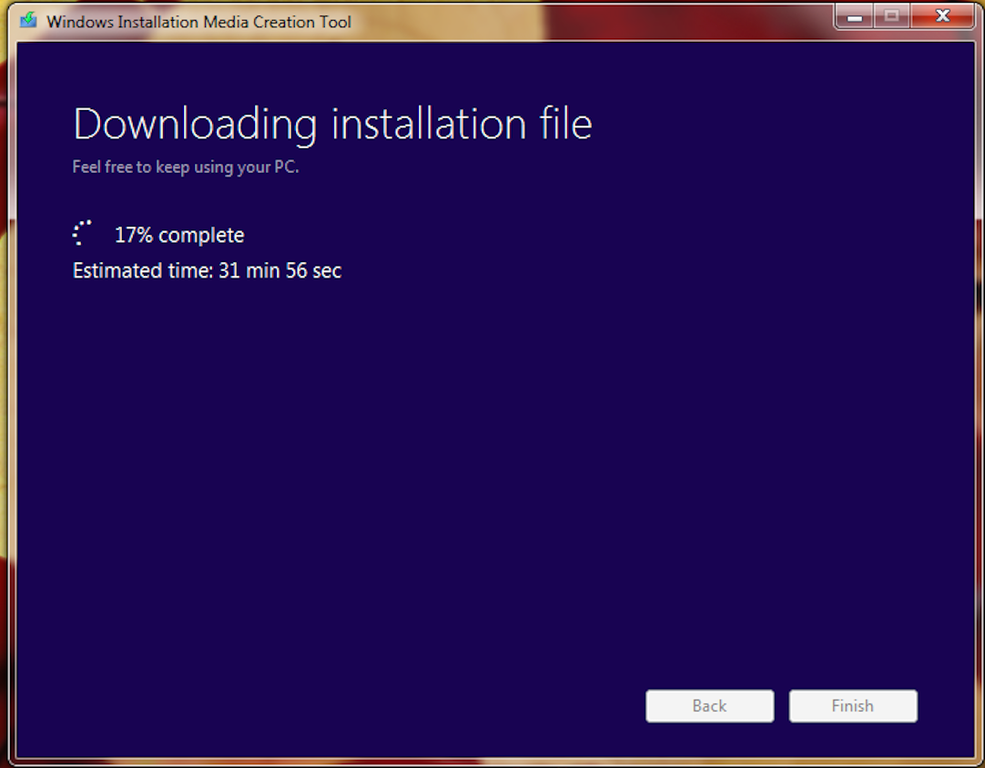This screenshot has height=768, width=985.
Task: Click 'Feel free to keep using your PC.' text
Action: pyautogui.click(x=185, y=167)
